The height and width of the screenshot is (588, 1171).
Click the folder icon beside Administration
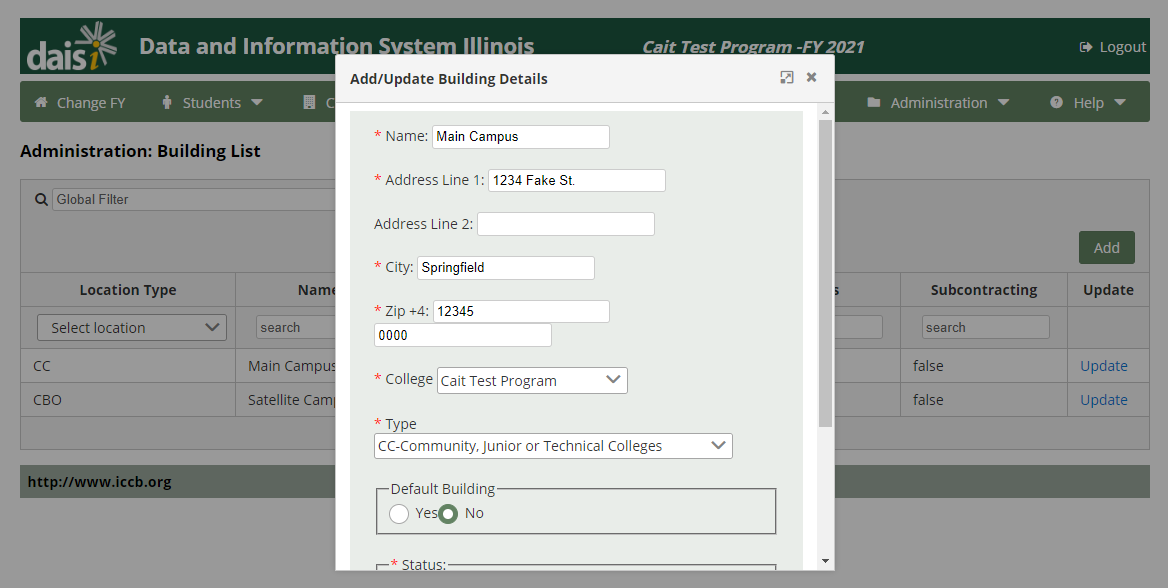coord(875,101)
